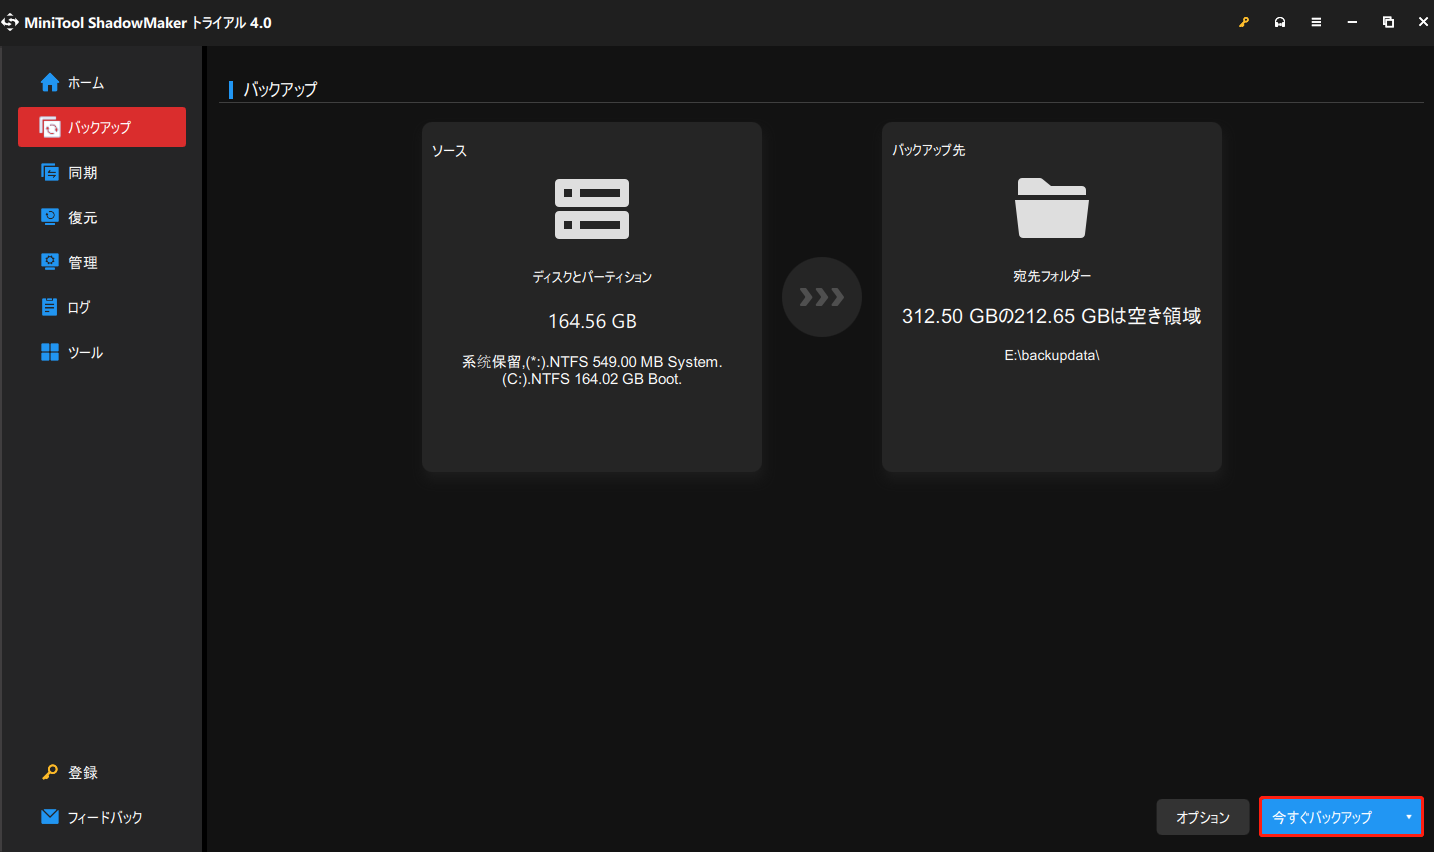Expand the Back Up Now dropdown arrow

coord(1407,817)
